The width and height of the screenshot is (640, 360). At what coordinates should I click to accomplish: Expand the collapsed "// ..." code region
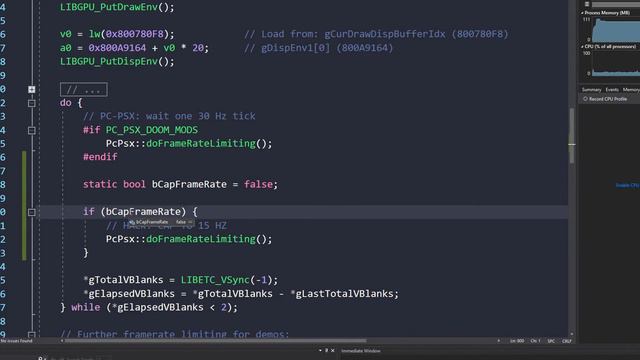(x=32, y=89)
